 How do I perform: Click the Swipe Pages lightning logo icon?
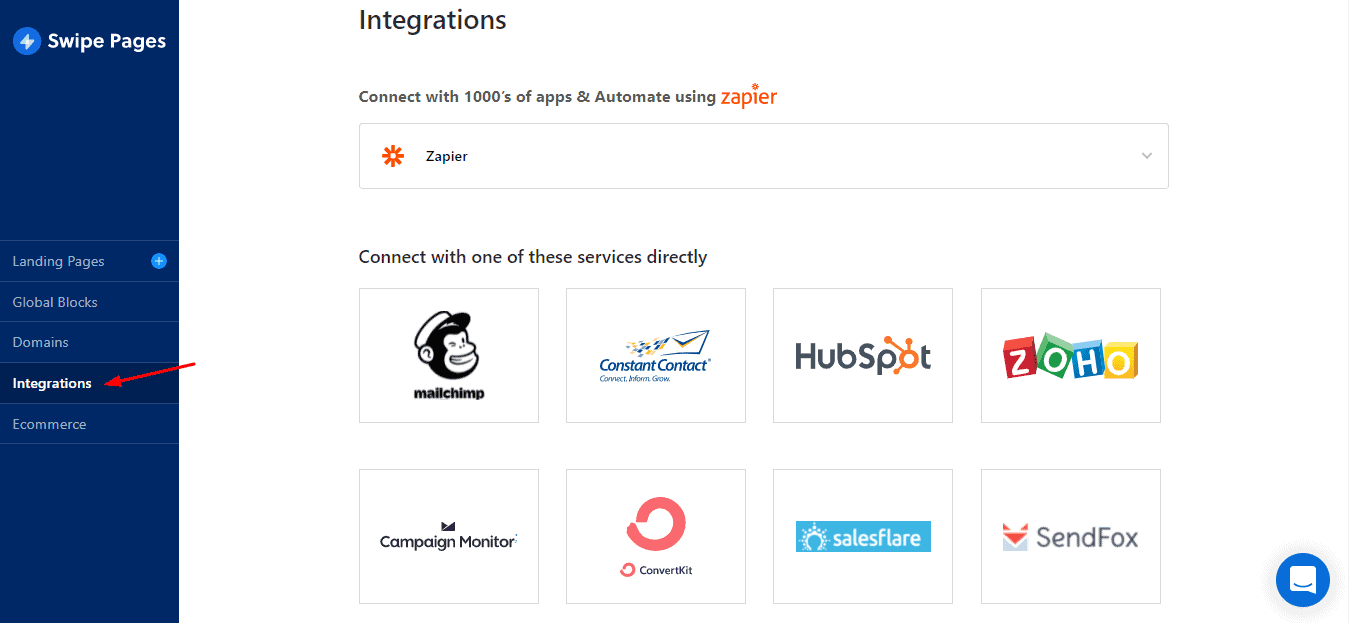pos(27,41)
